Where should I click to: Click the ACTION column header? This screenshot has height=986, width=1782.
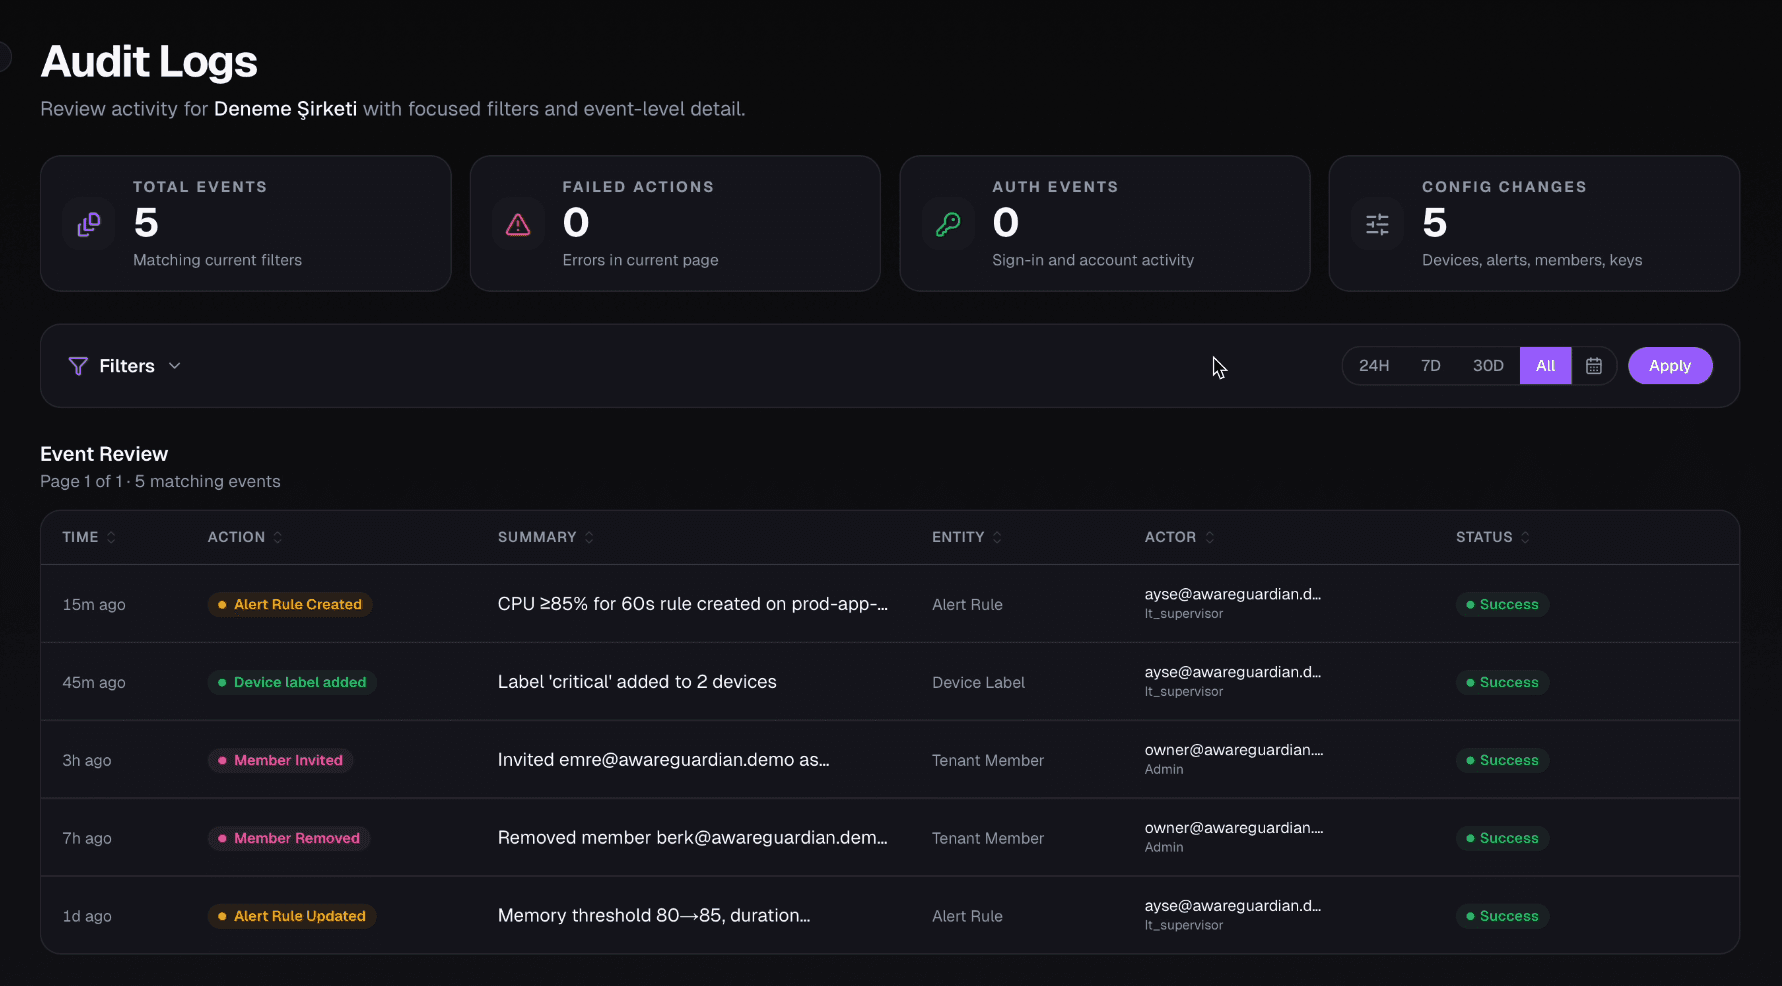[237, 537]
